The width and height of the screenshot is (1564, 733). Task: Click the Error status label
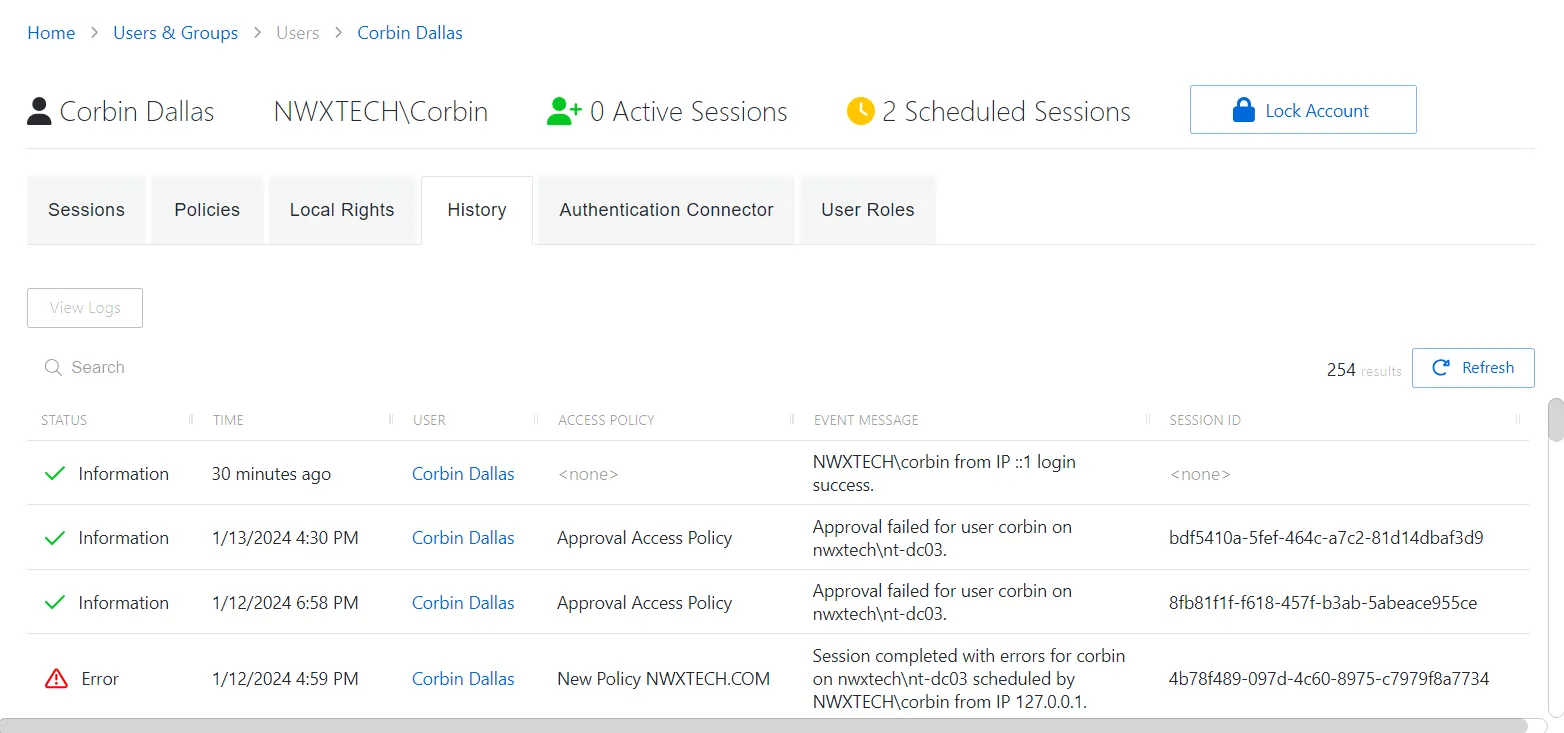100,679
